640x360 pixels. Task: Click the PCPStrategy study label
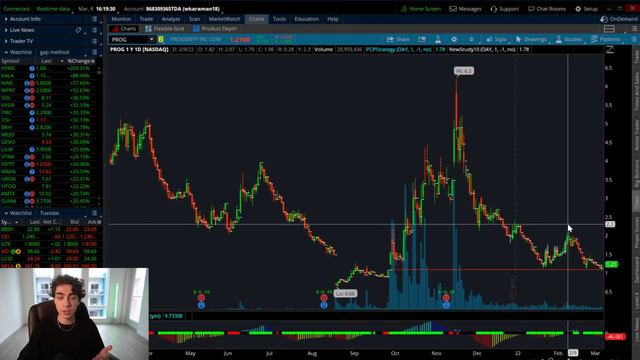pyautogui.click(x=398, y=49)
